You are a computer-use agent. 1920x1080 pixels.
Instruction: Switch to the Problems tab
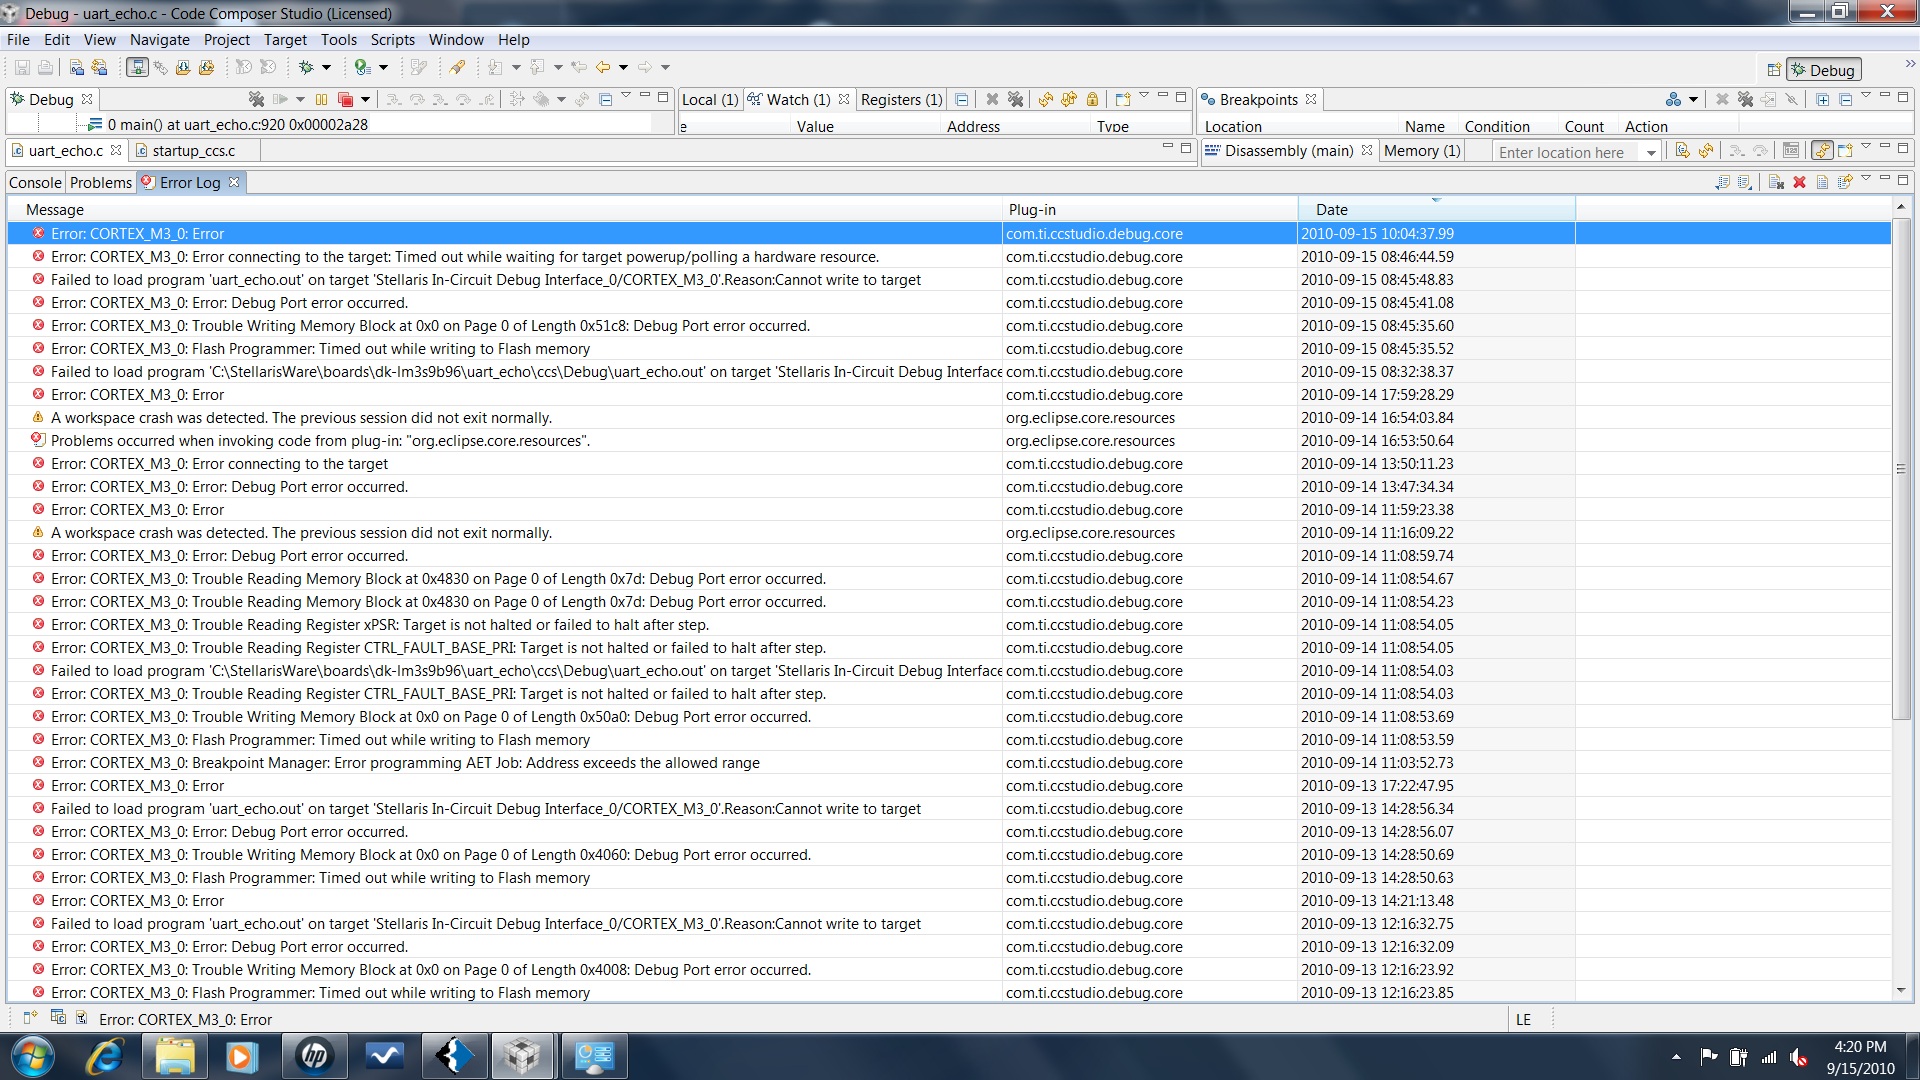pyautogui.click(x=100, y=182)
